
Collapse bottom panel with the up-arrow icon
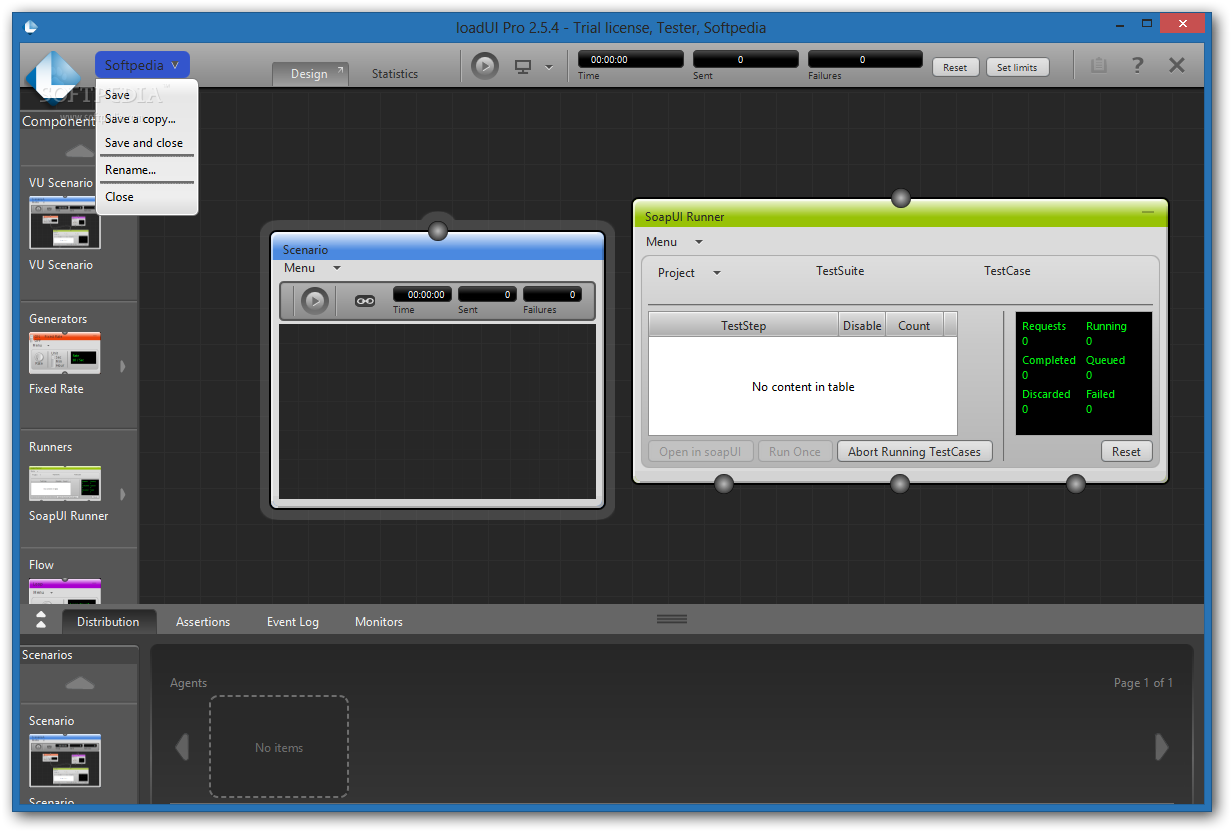click(41, 619)
